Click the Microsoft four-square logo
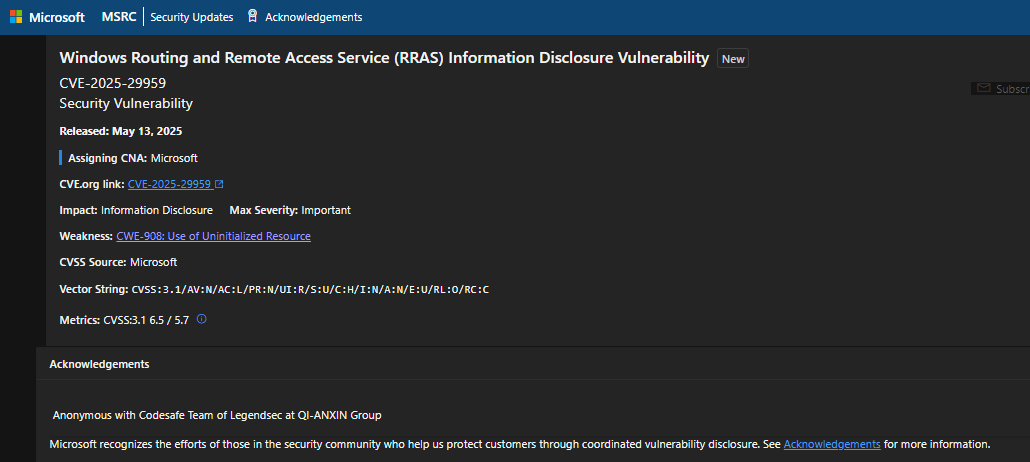Screen dimensions: 1030x462 point(16,17)
